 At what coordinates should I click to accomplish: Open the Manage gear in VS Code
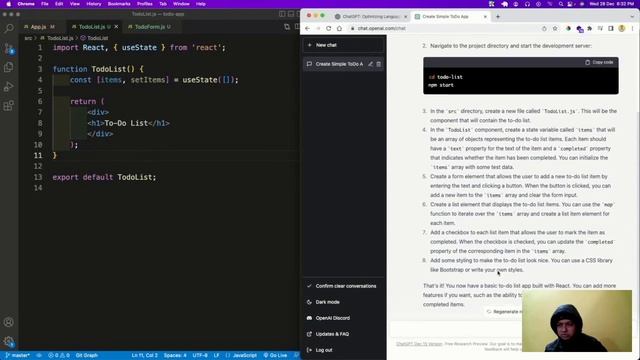click(9, 342)
